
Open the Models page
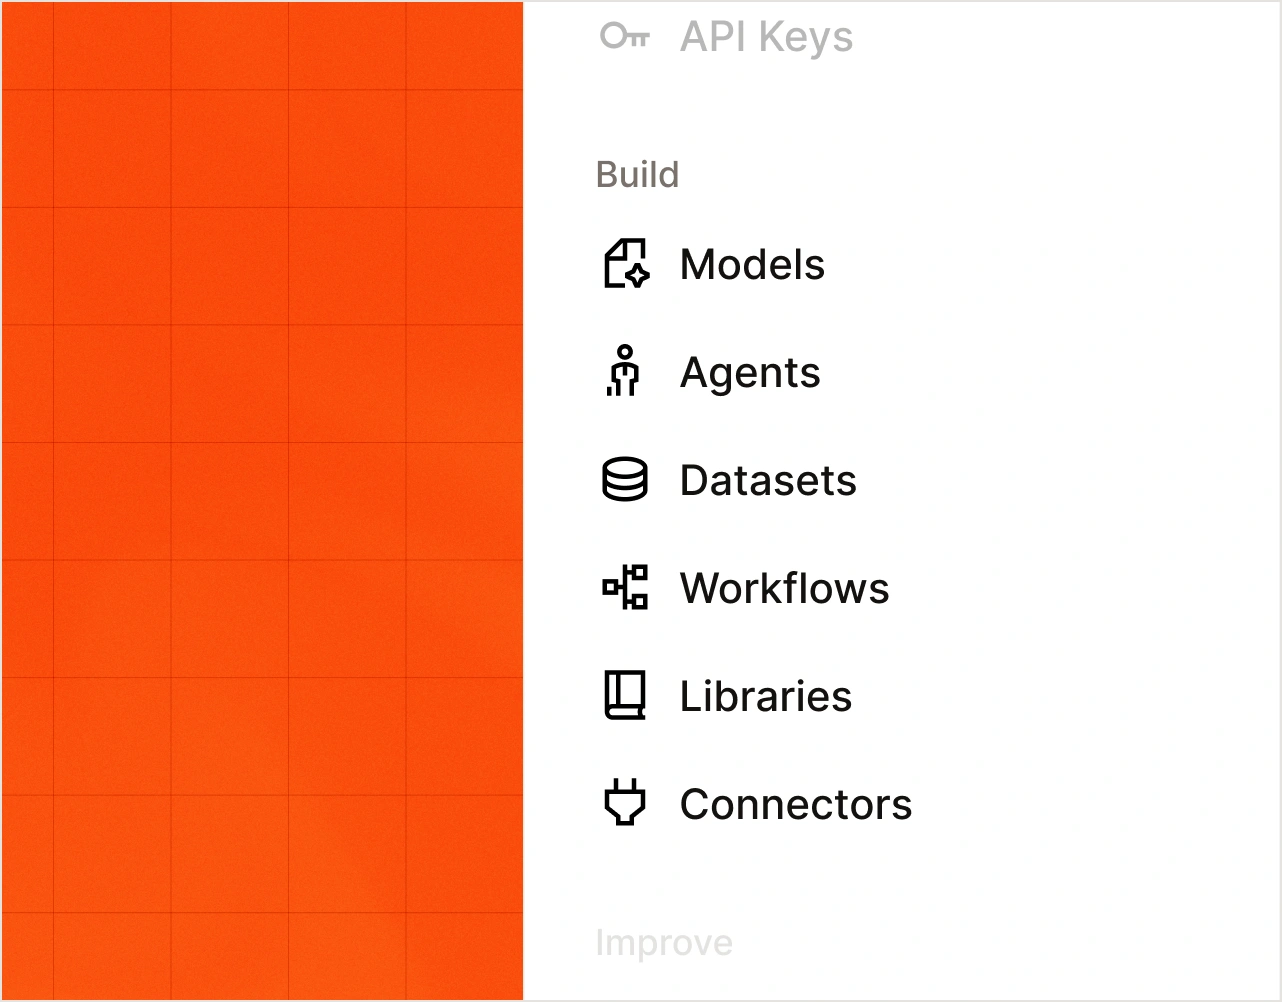click(x=752, y=265)
